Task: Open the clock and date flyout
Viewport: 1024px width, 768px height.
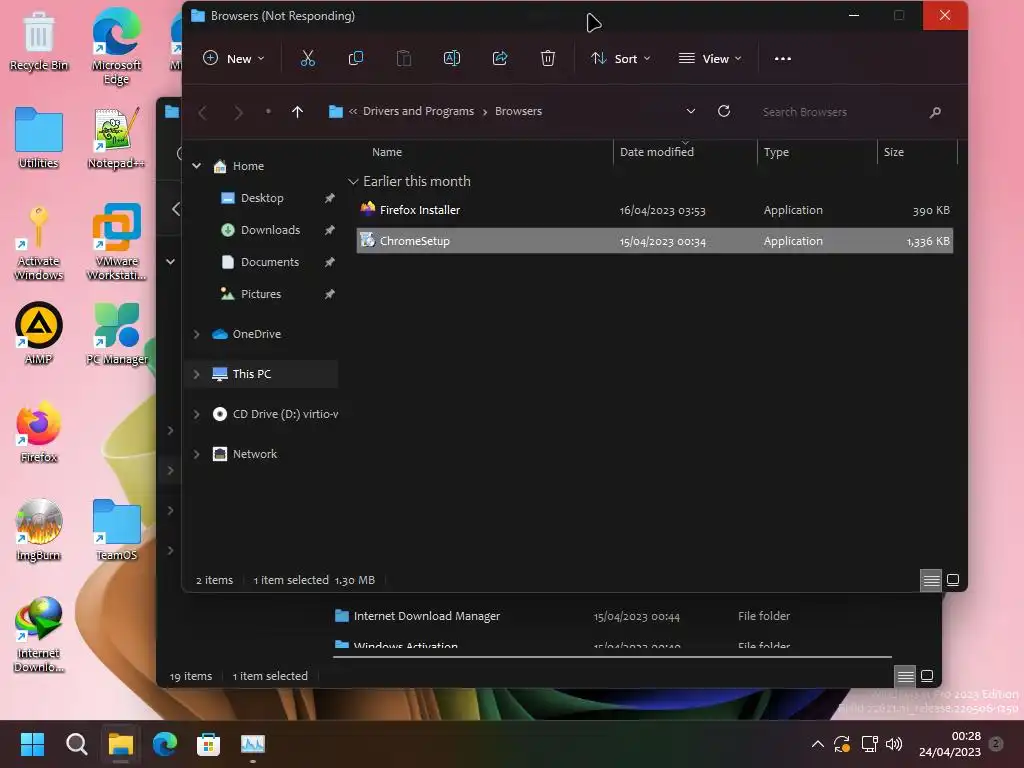Action: point(950,744)
